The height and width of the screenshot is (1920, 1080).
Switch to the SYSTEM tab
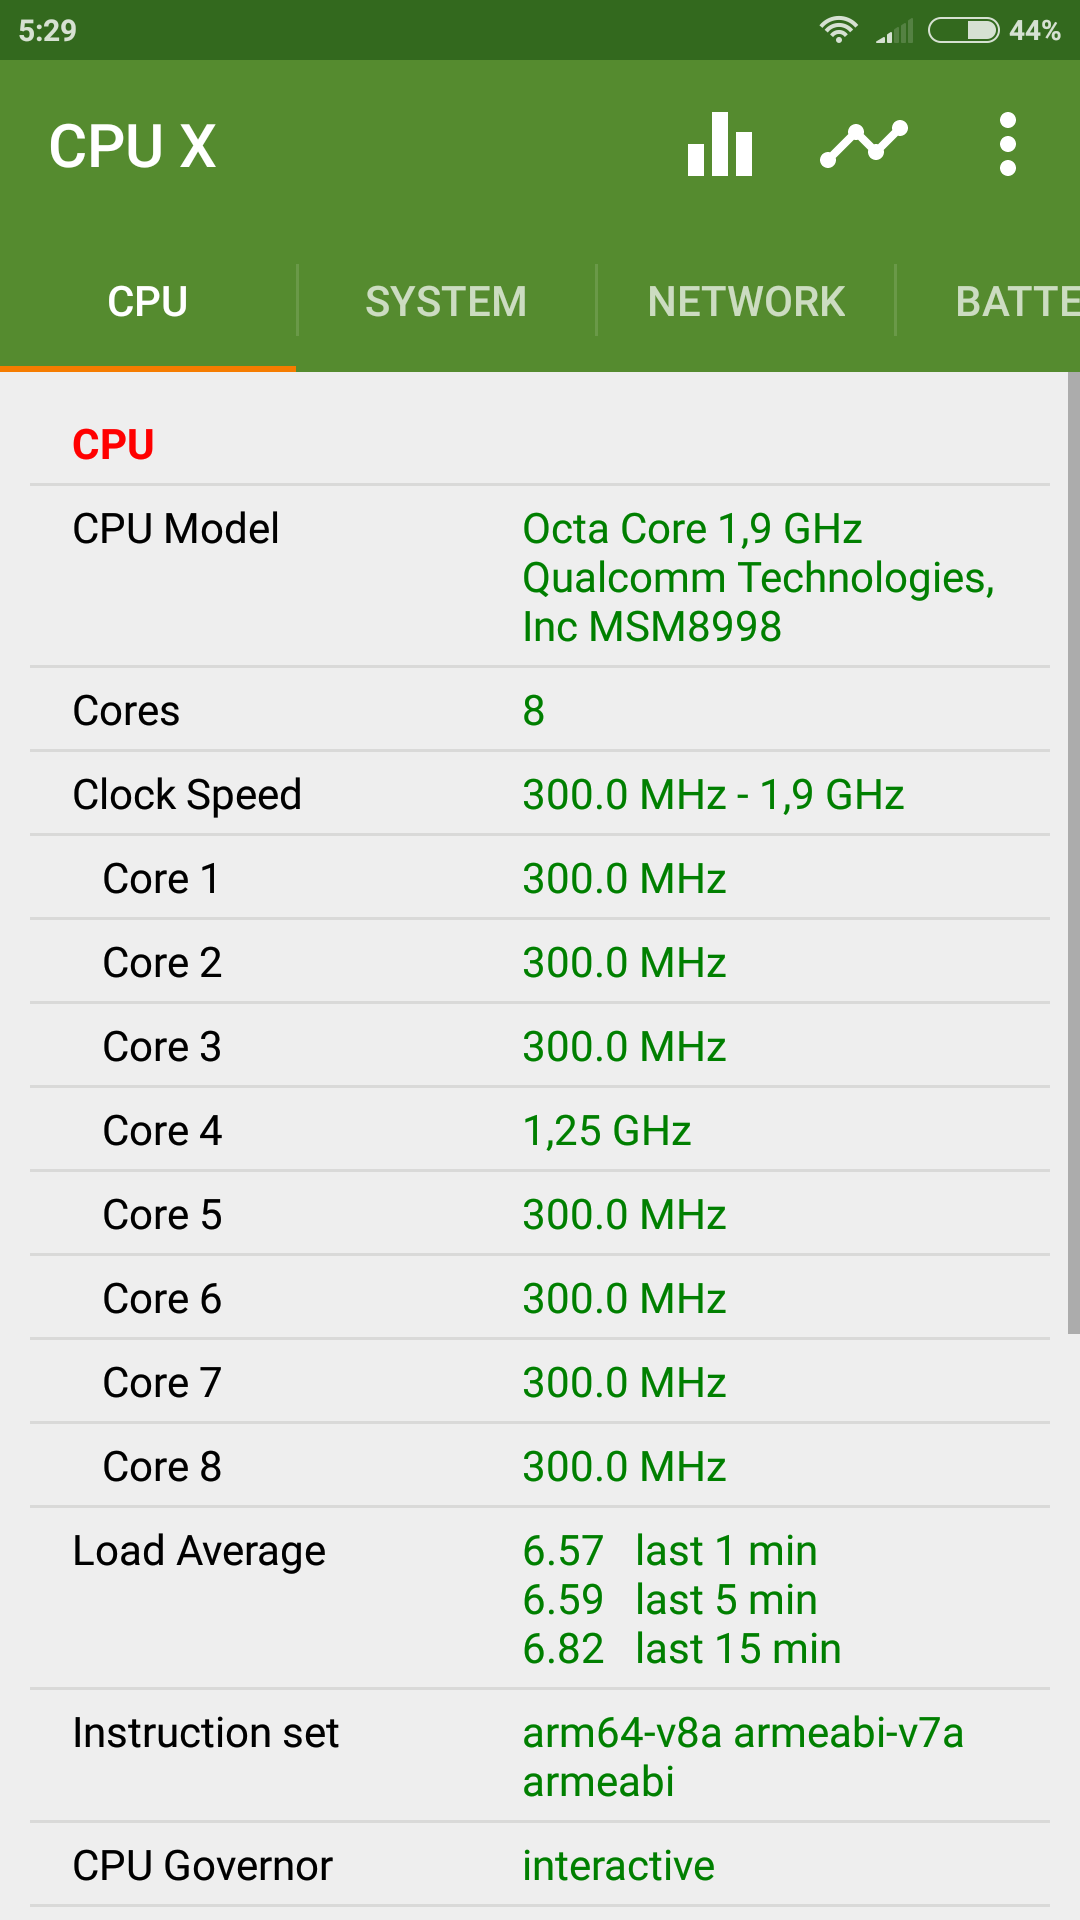tap(446, 301)
